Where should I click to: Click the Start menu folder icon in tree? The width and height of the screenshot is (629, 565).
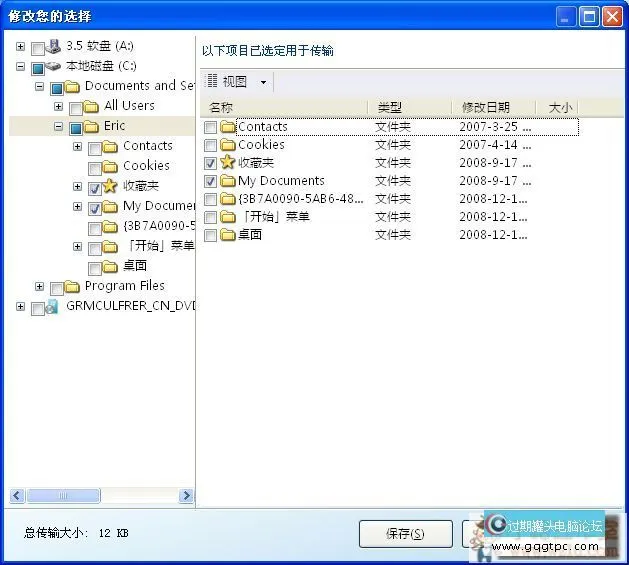point(110,247)
